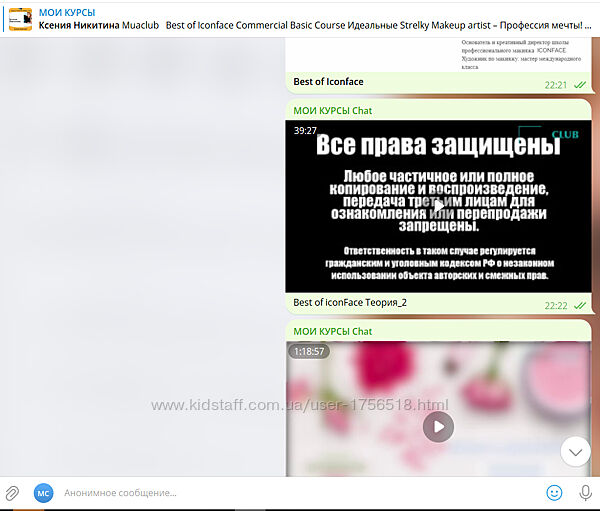Click the paperclip attach file icon
The image size is (600, 511).
pyautogui.click(x=12, y=492)
